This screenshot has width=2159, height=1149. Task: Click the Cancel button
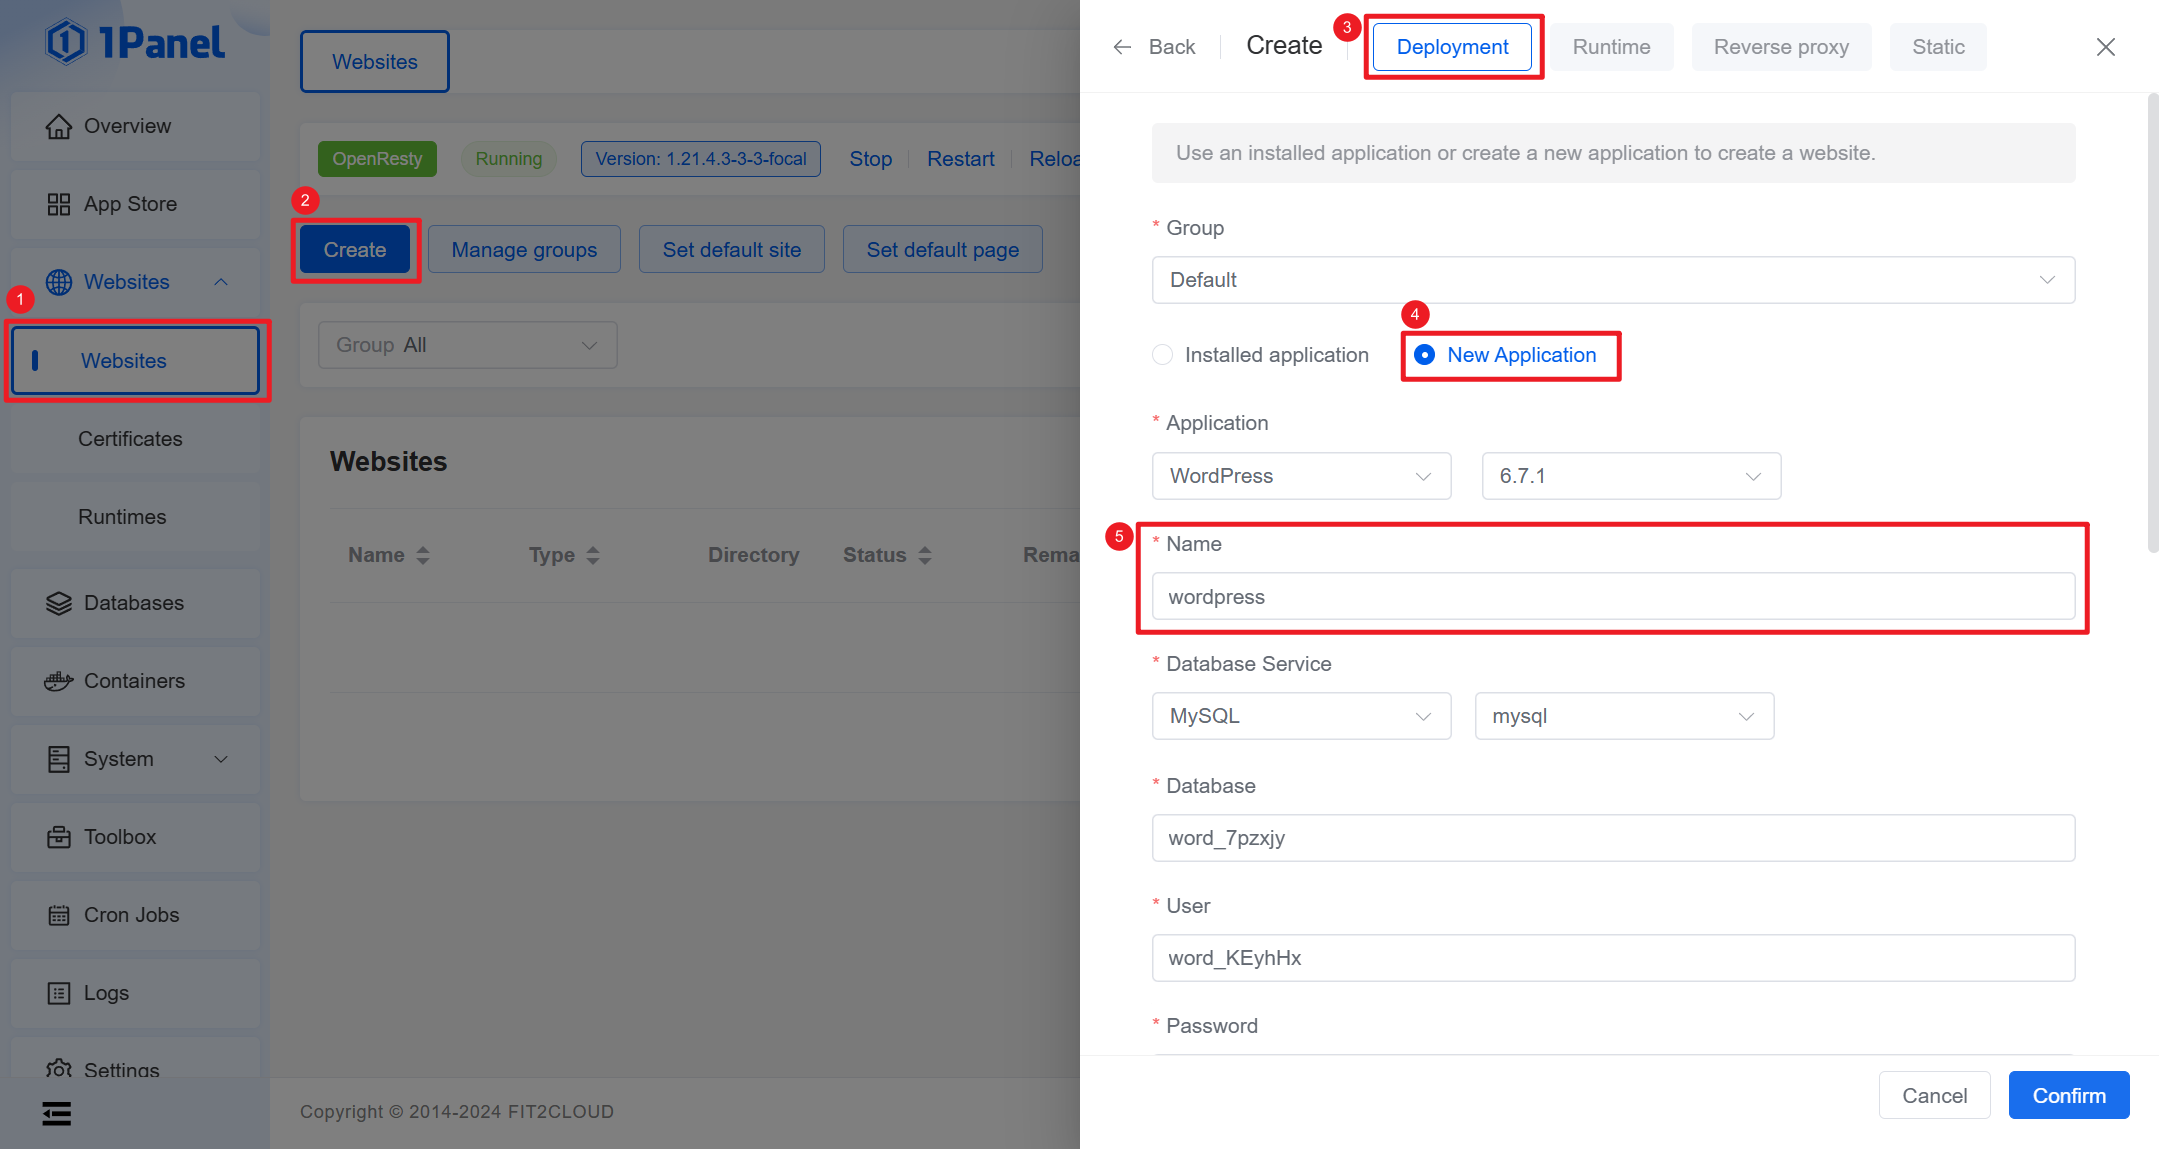(1934, 1096)
